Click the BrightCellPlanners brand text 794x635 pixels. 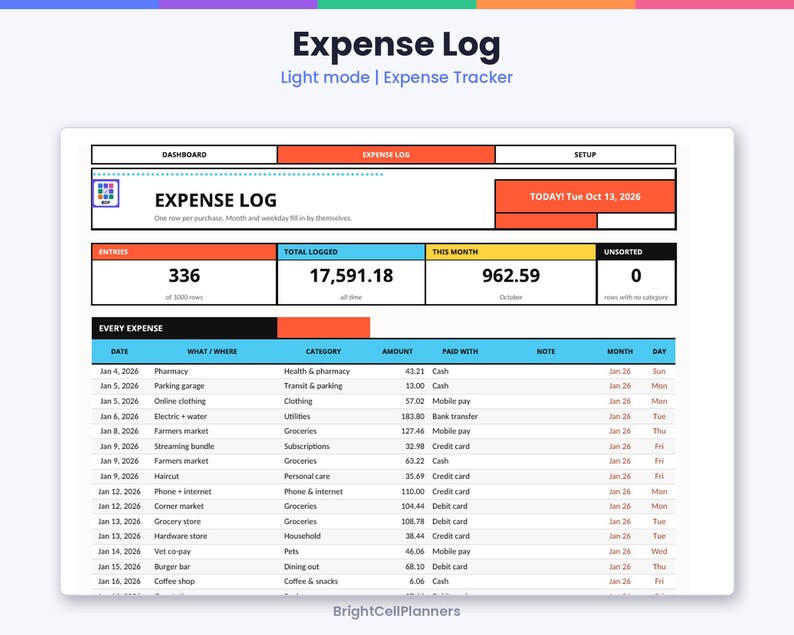pyautogui.click(x=396, y=611)
